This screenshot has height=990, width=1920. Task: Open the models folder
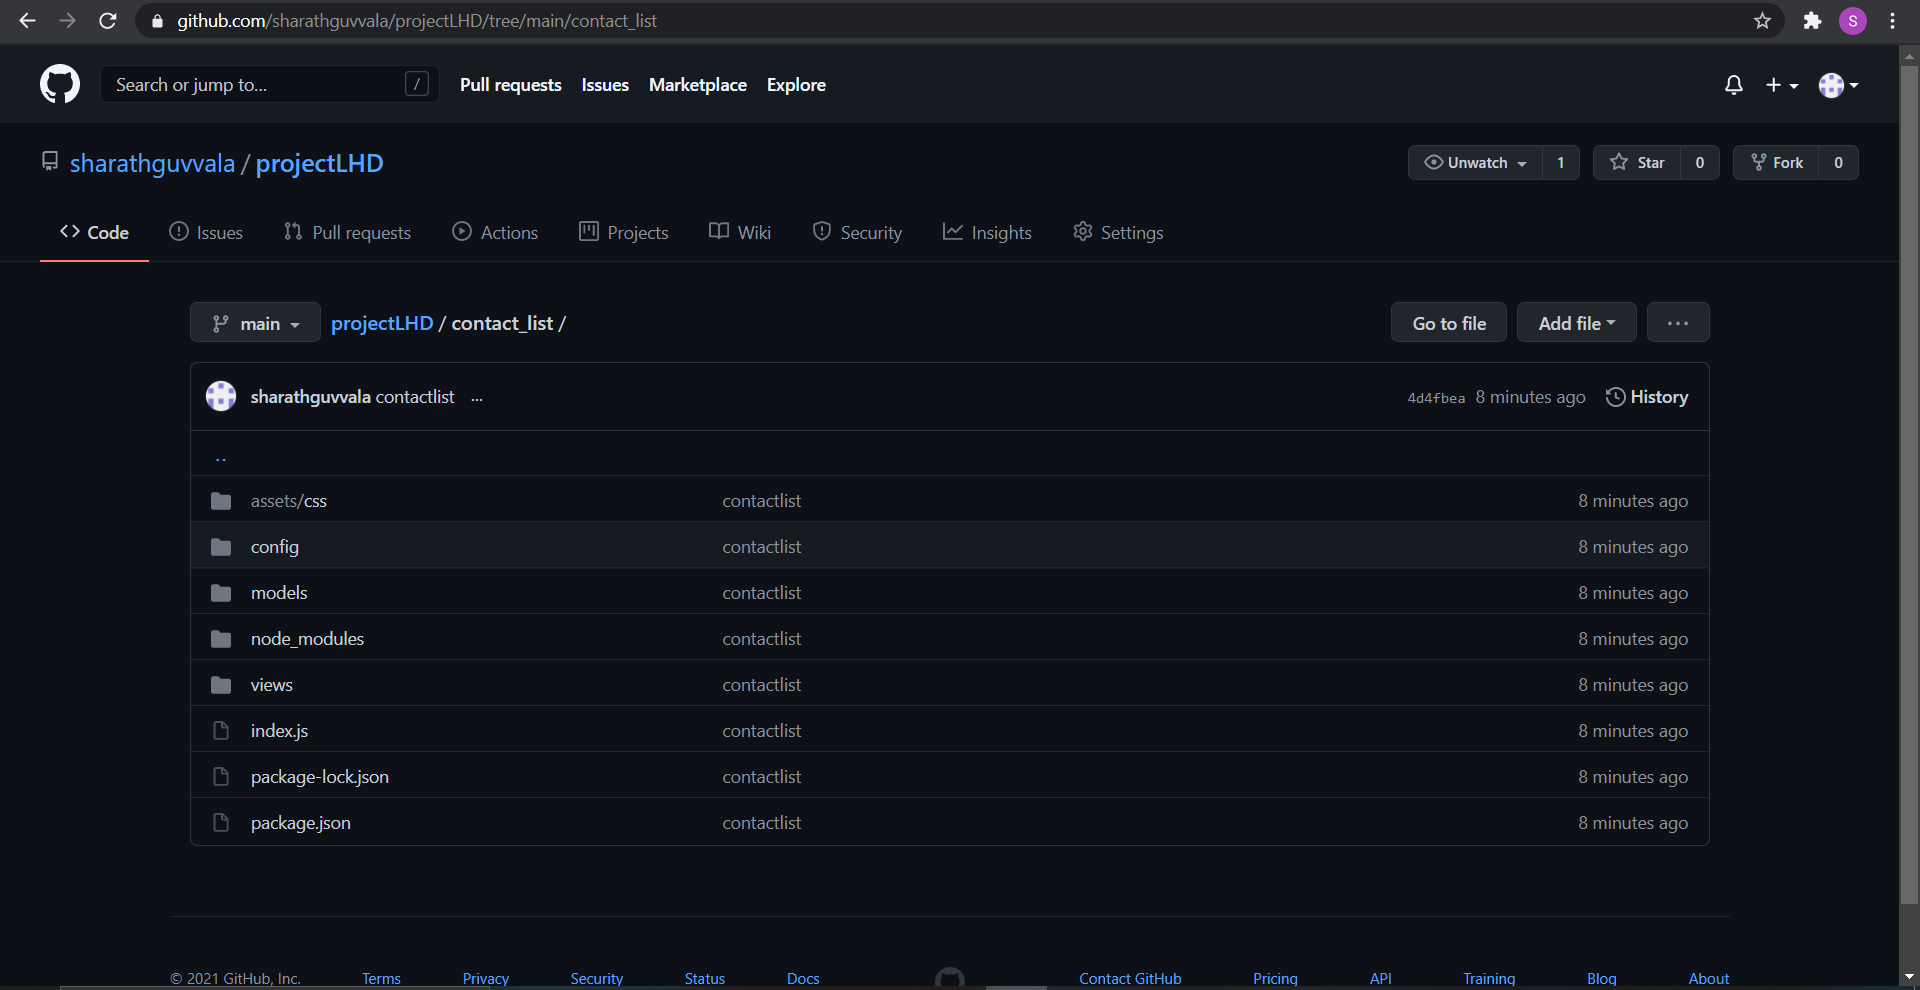(279, 592)
